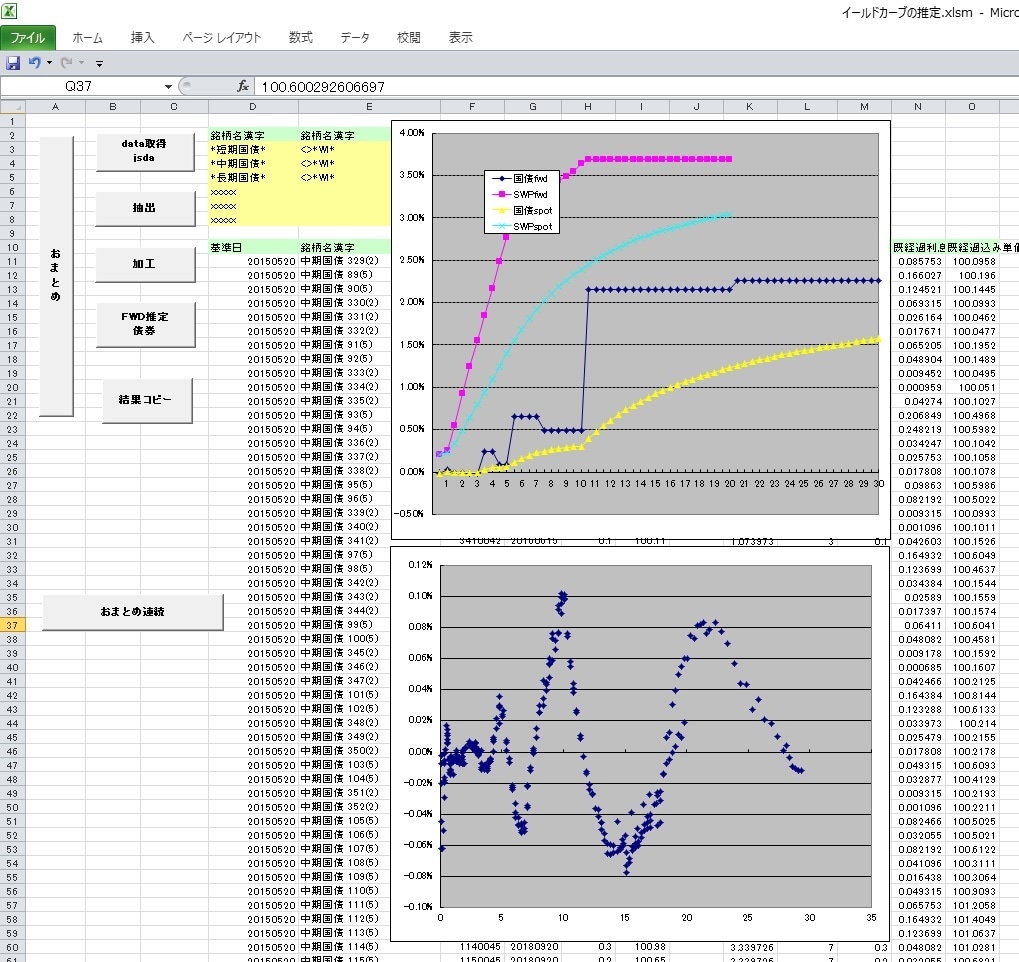Select the SWPspot legend entry in the chart

click(522, 227)
